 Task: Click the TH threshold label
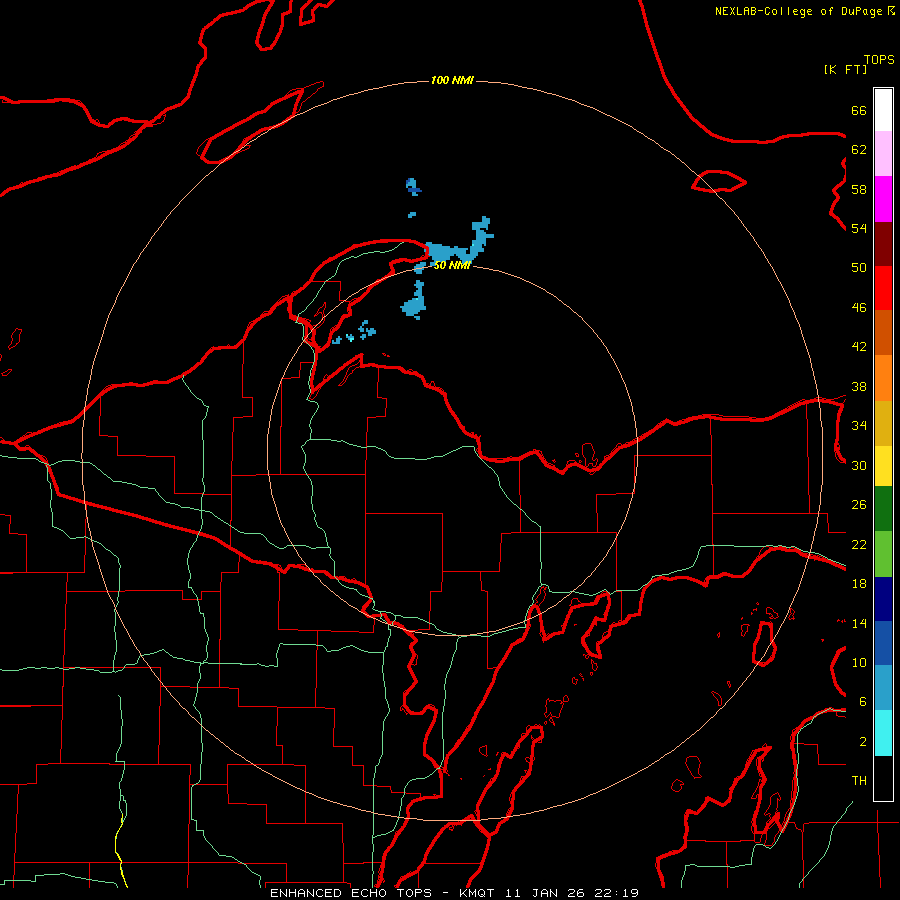pyautogui.click(x=859, y=781)
